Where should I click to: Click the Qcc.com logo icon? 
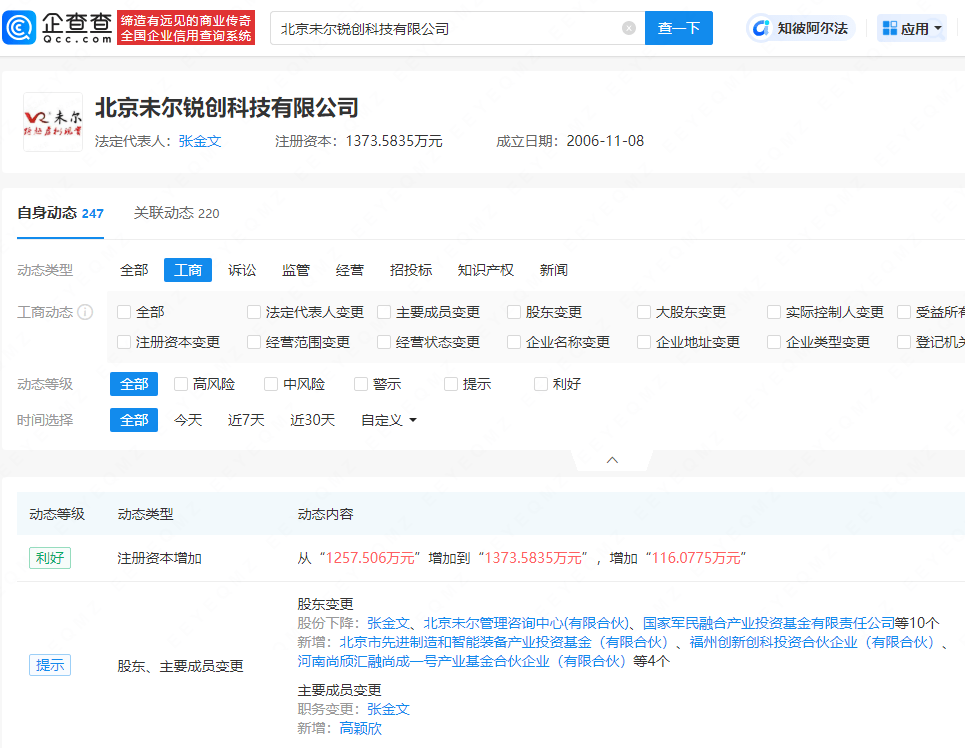19,28
